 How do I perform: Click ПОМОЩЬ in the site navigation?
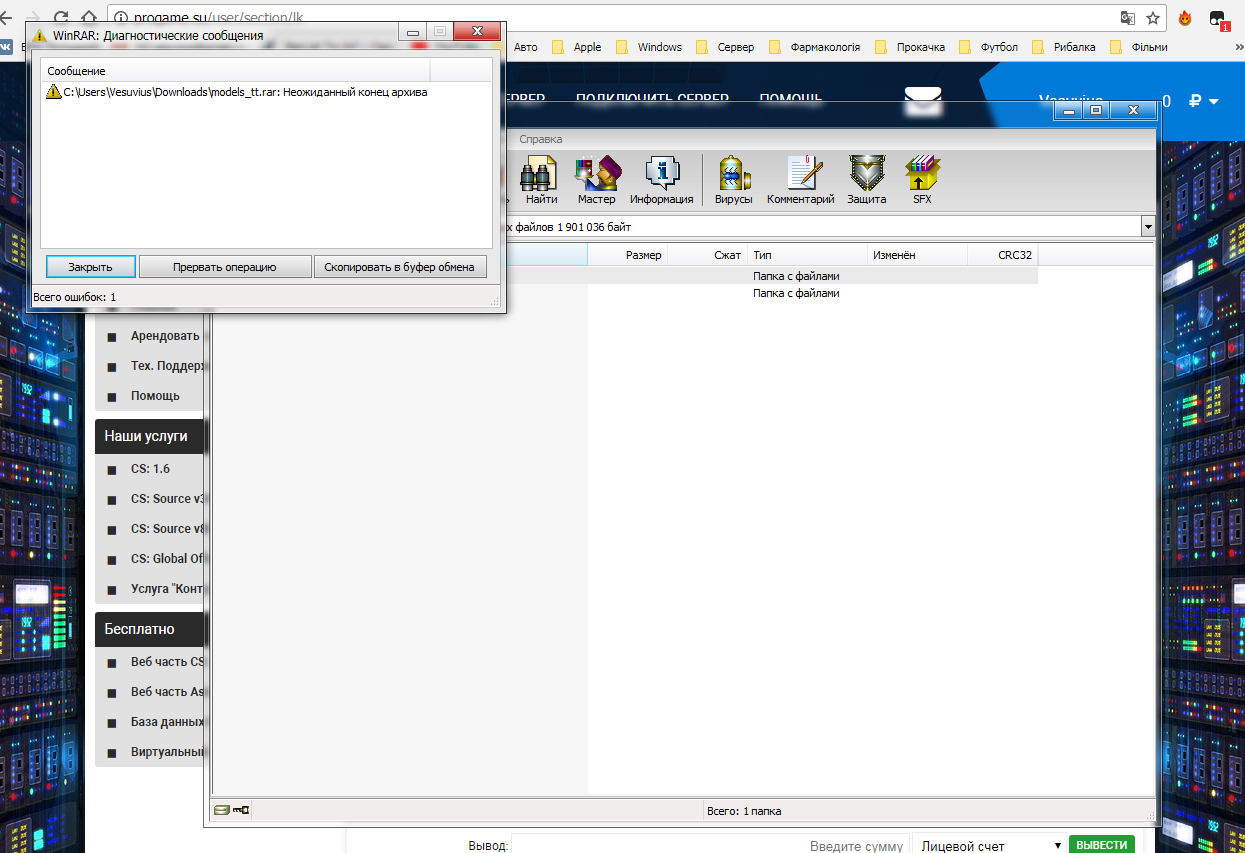click(x=790, y=98)
